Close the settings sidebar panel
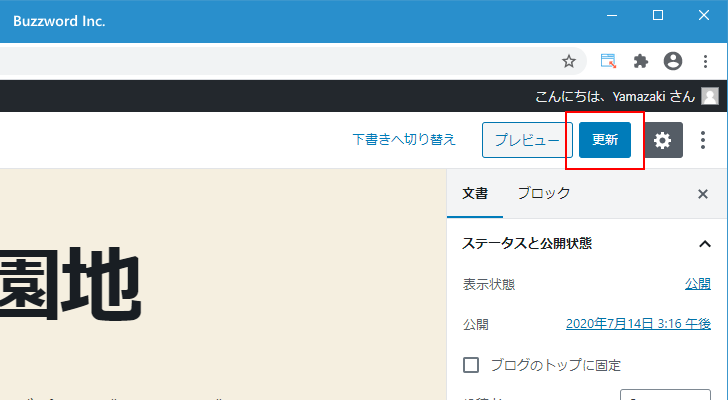 click(703, 194)
